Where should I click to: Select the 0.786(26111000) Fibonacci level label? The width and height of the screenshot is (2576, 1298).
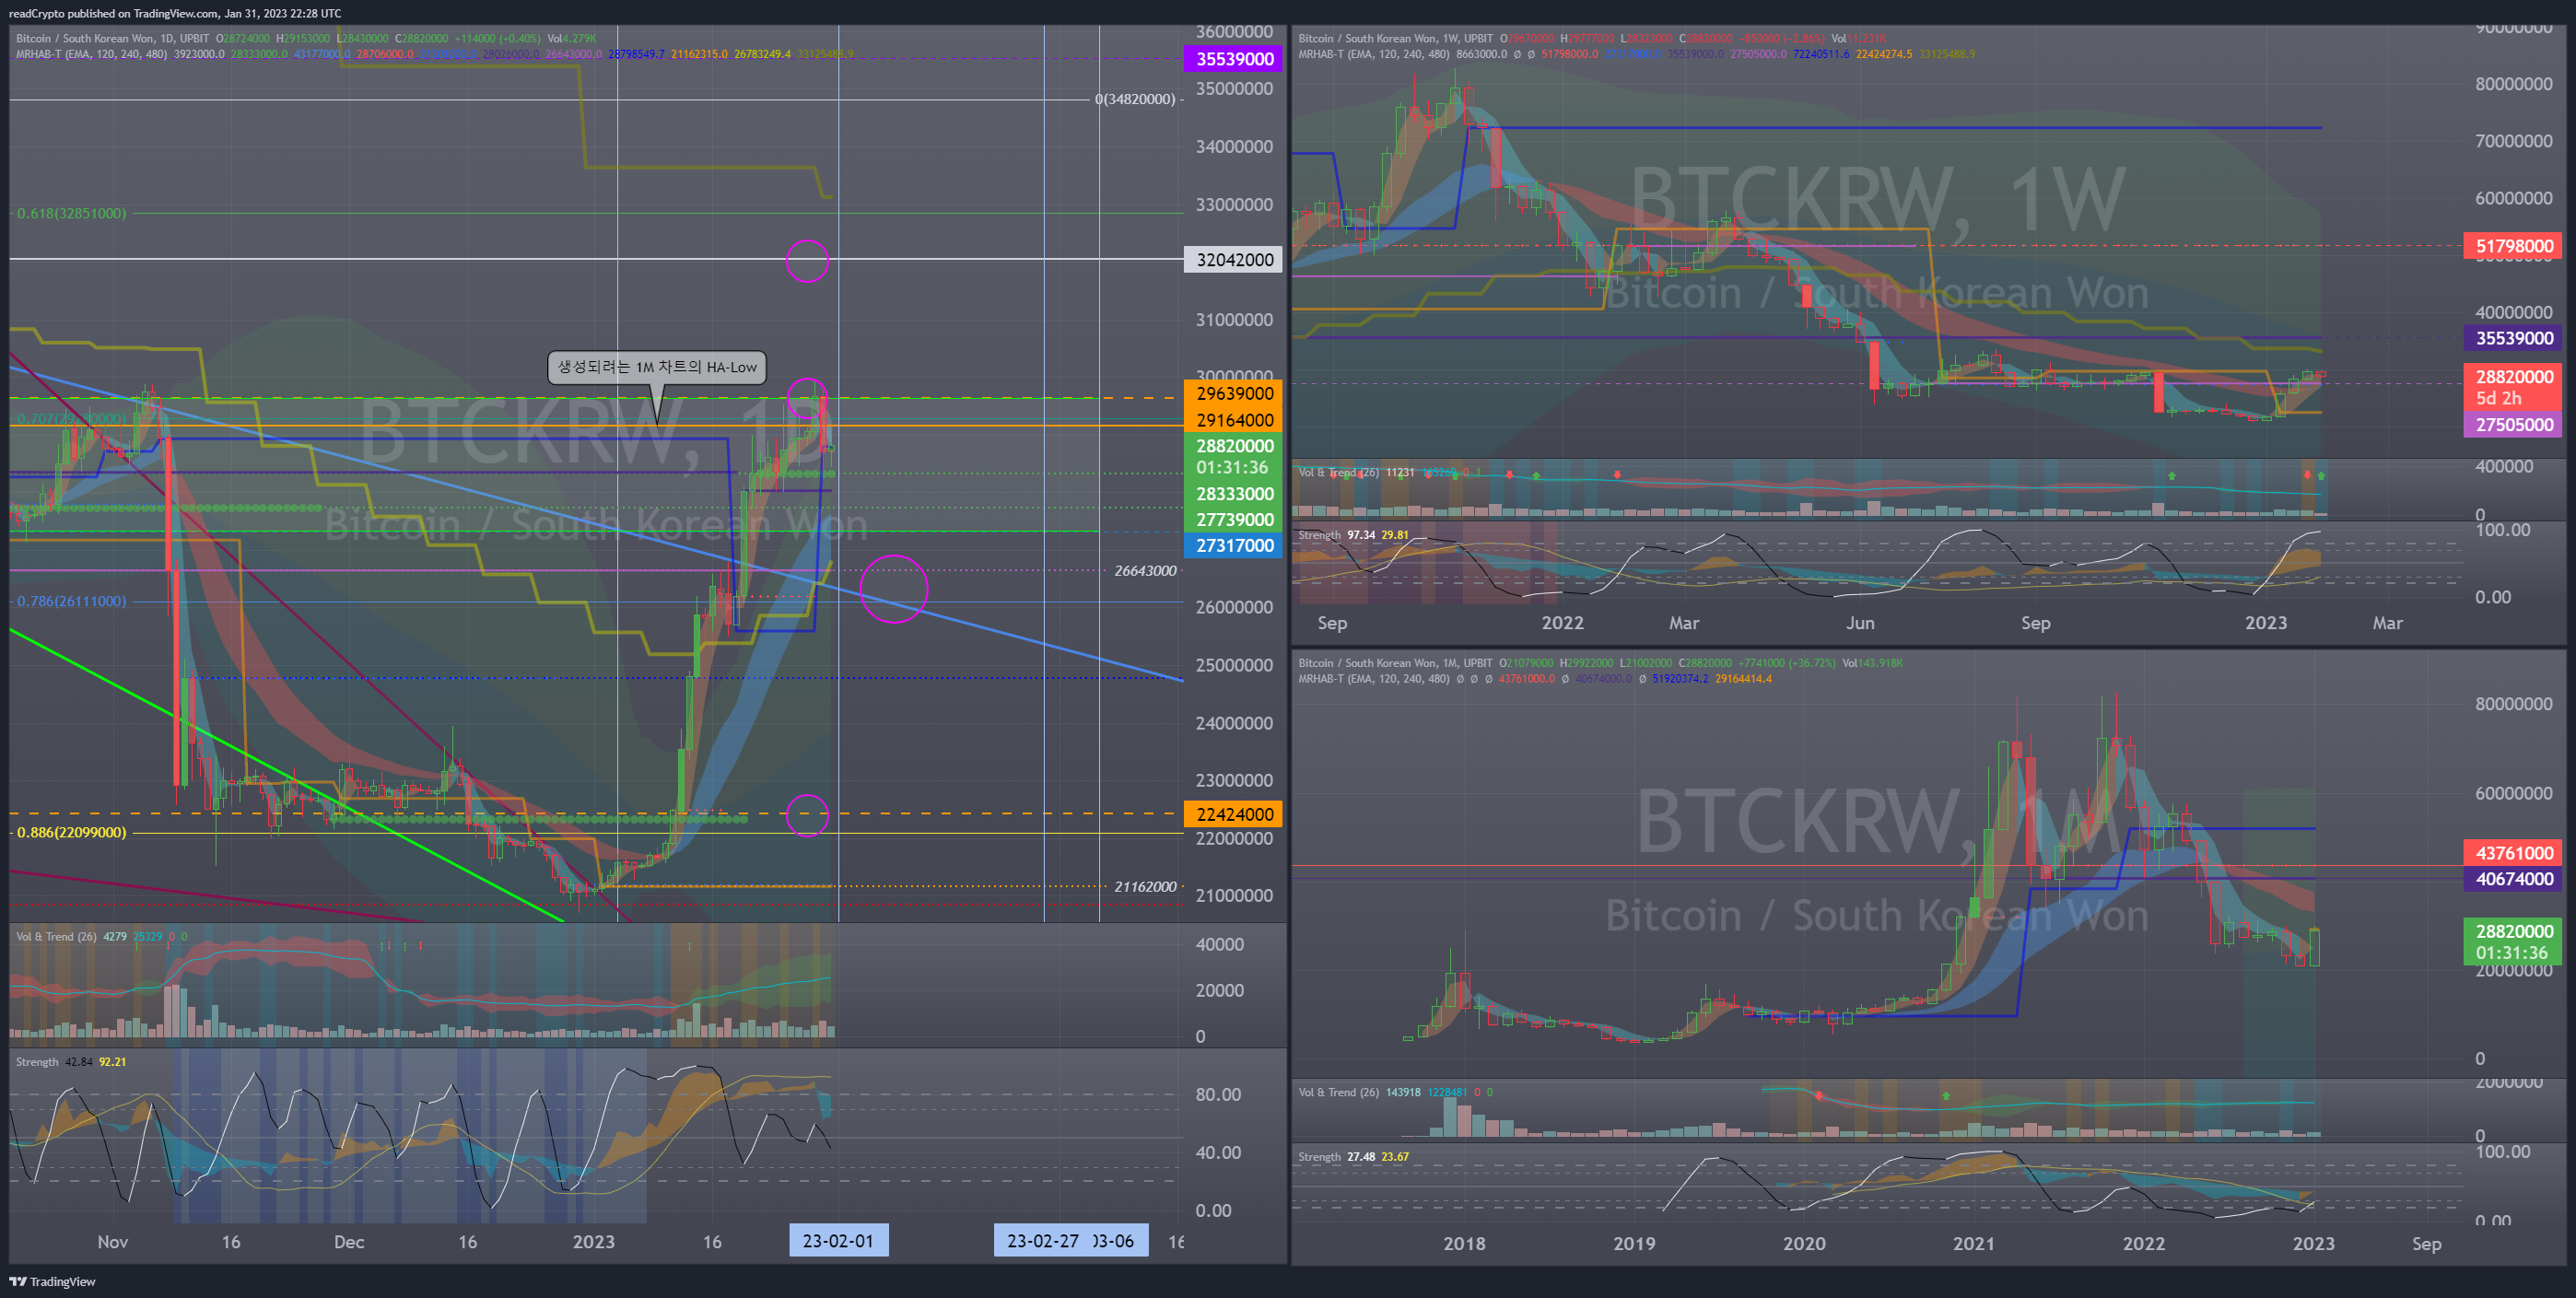(72, 601)
